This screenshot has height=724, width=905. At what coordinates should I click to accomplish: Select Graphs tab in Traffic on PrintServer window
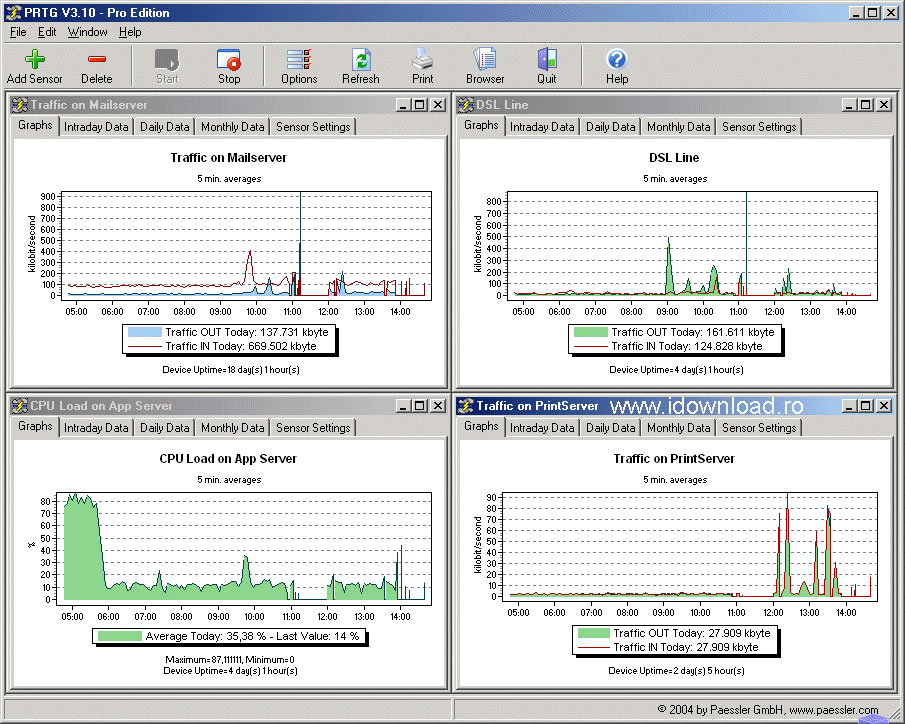(481, 426)
